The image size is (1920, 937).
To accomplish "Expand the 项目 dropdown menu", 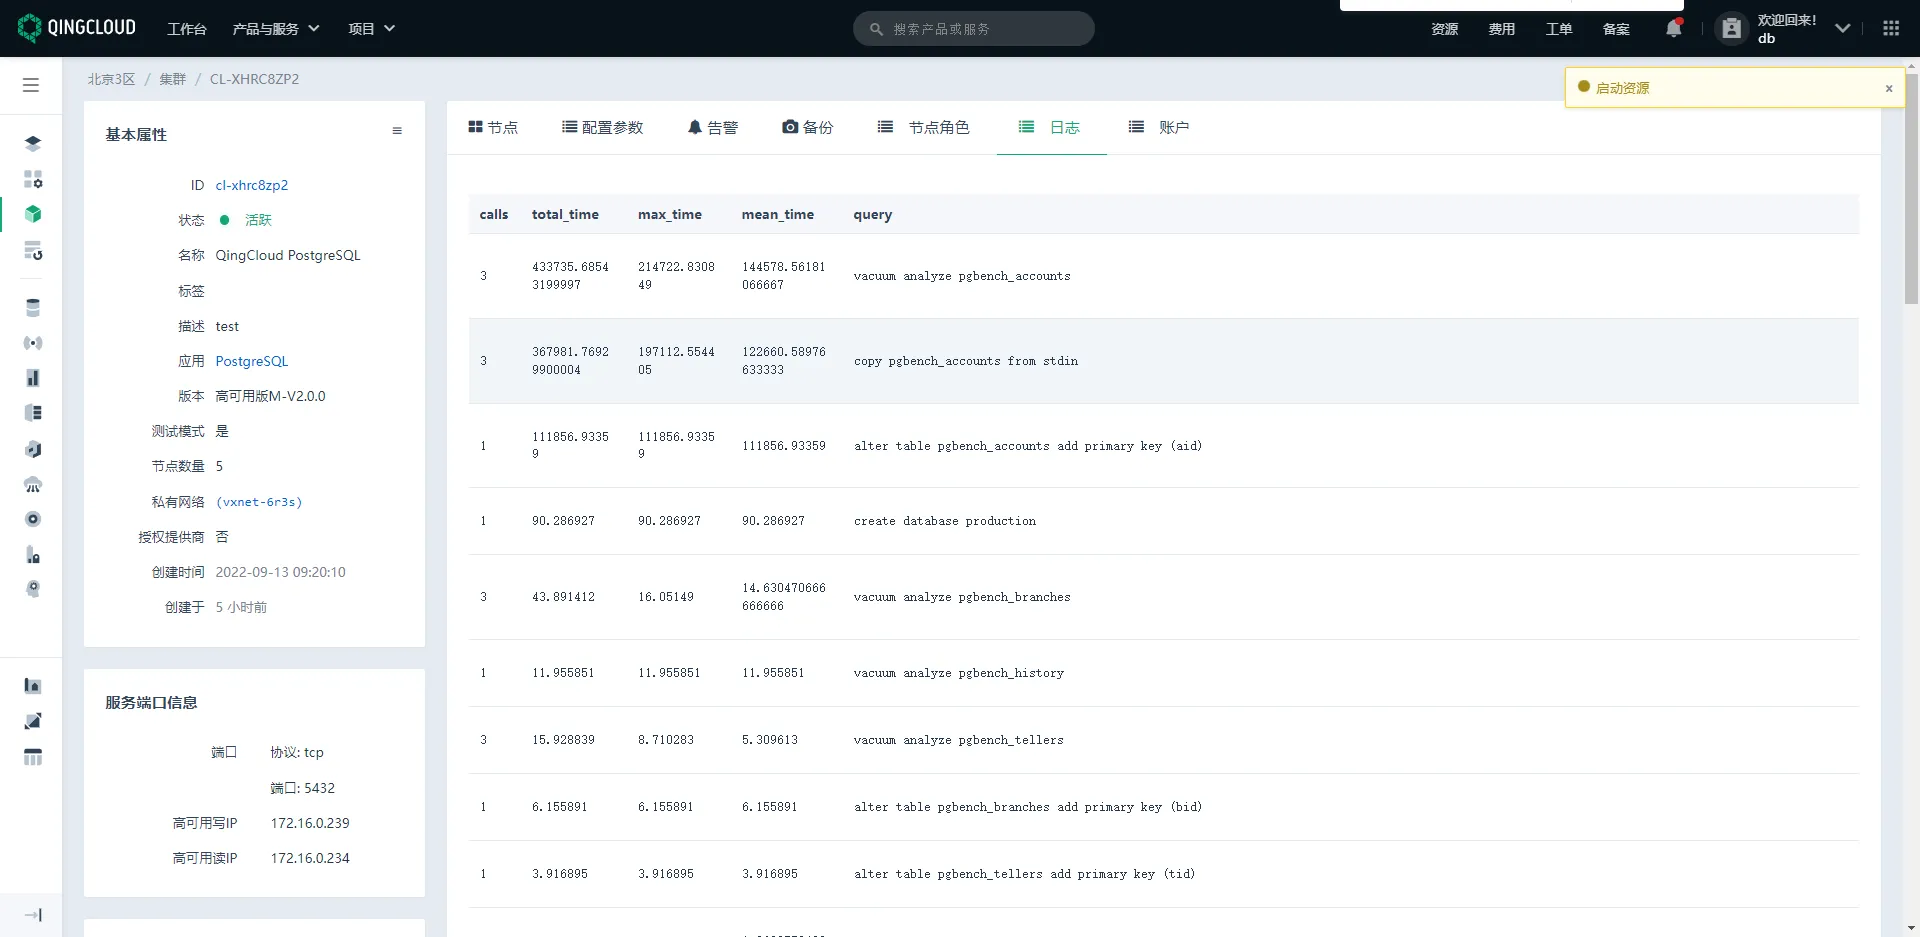I will coord(371,29).
